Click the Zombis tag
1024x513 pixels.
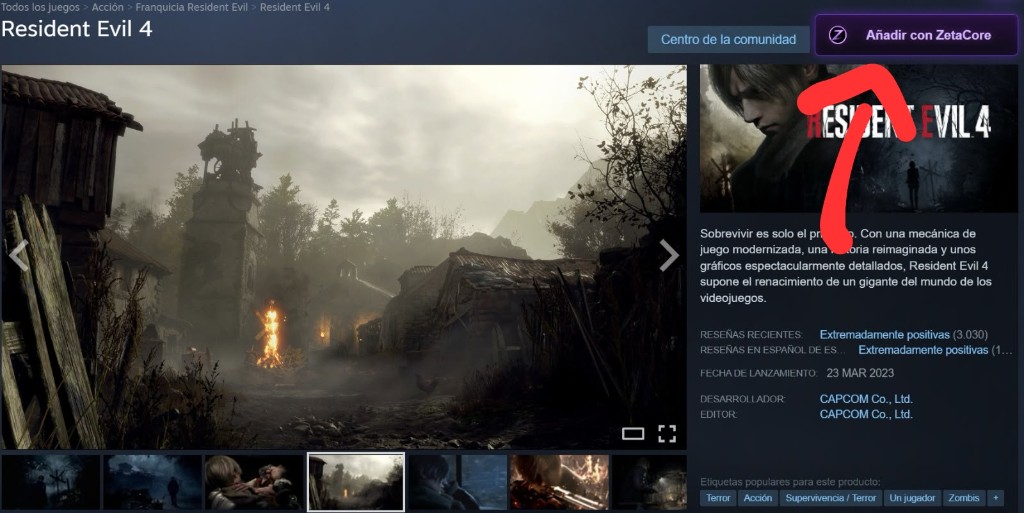(x=964, y=498)
